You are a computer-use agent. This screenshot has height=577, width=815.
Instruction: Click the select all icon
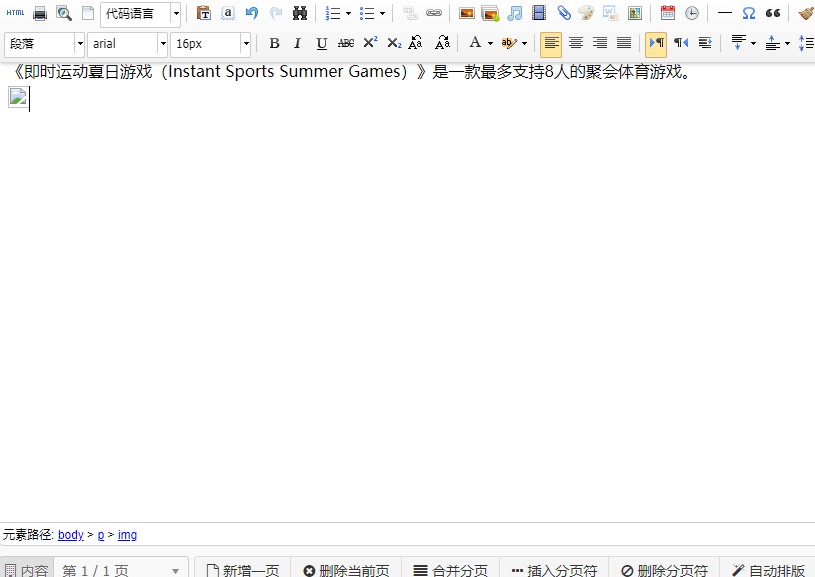pyautogui.click(x=228, y=13)
